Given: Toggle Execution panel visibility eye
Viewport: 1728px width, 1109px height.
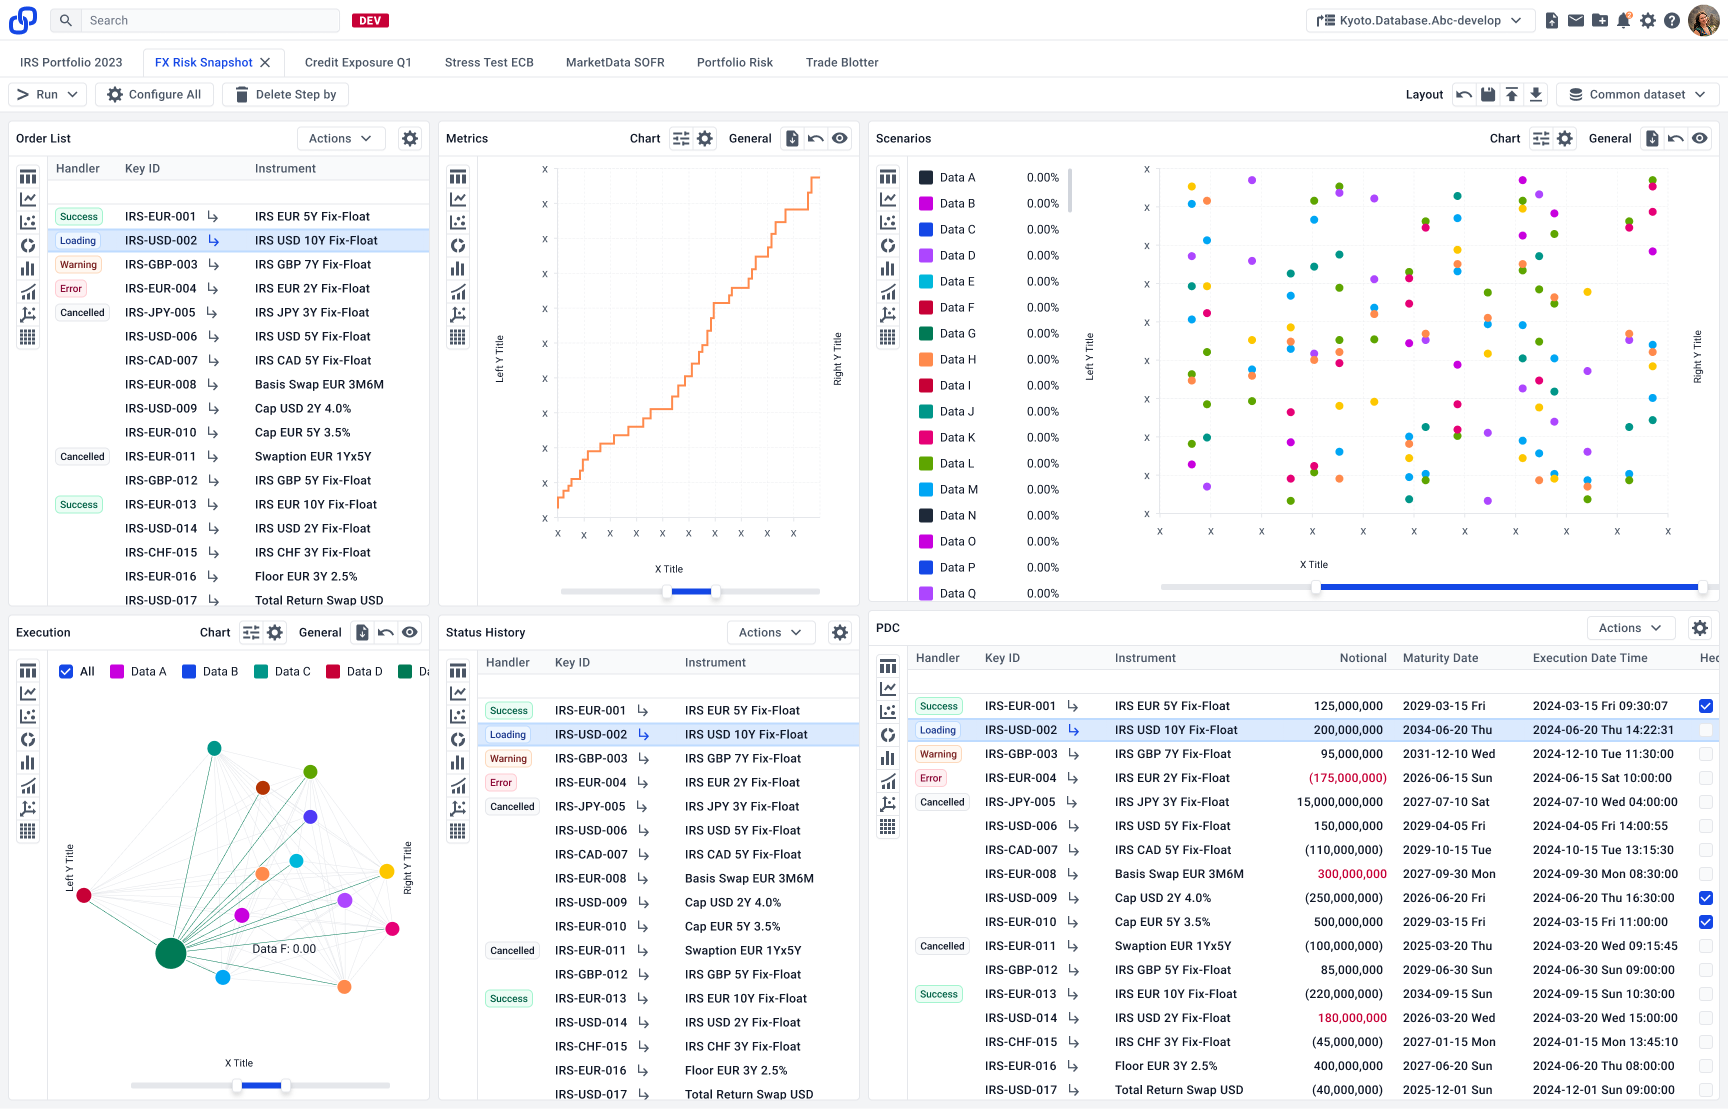Looking at the screenshot, I should coord(410,633).
